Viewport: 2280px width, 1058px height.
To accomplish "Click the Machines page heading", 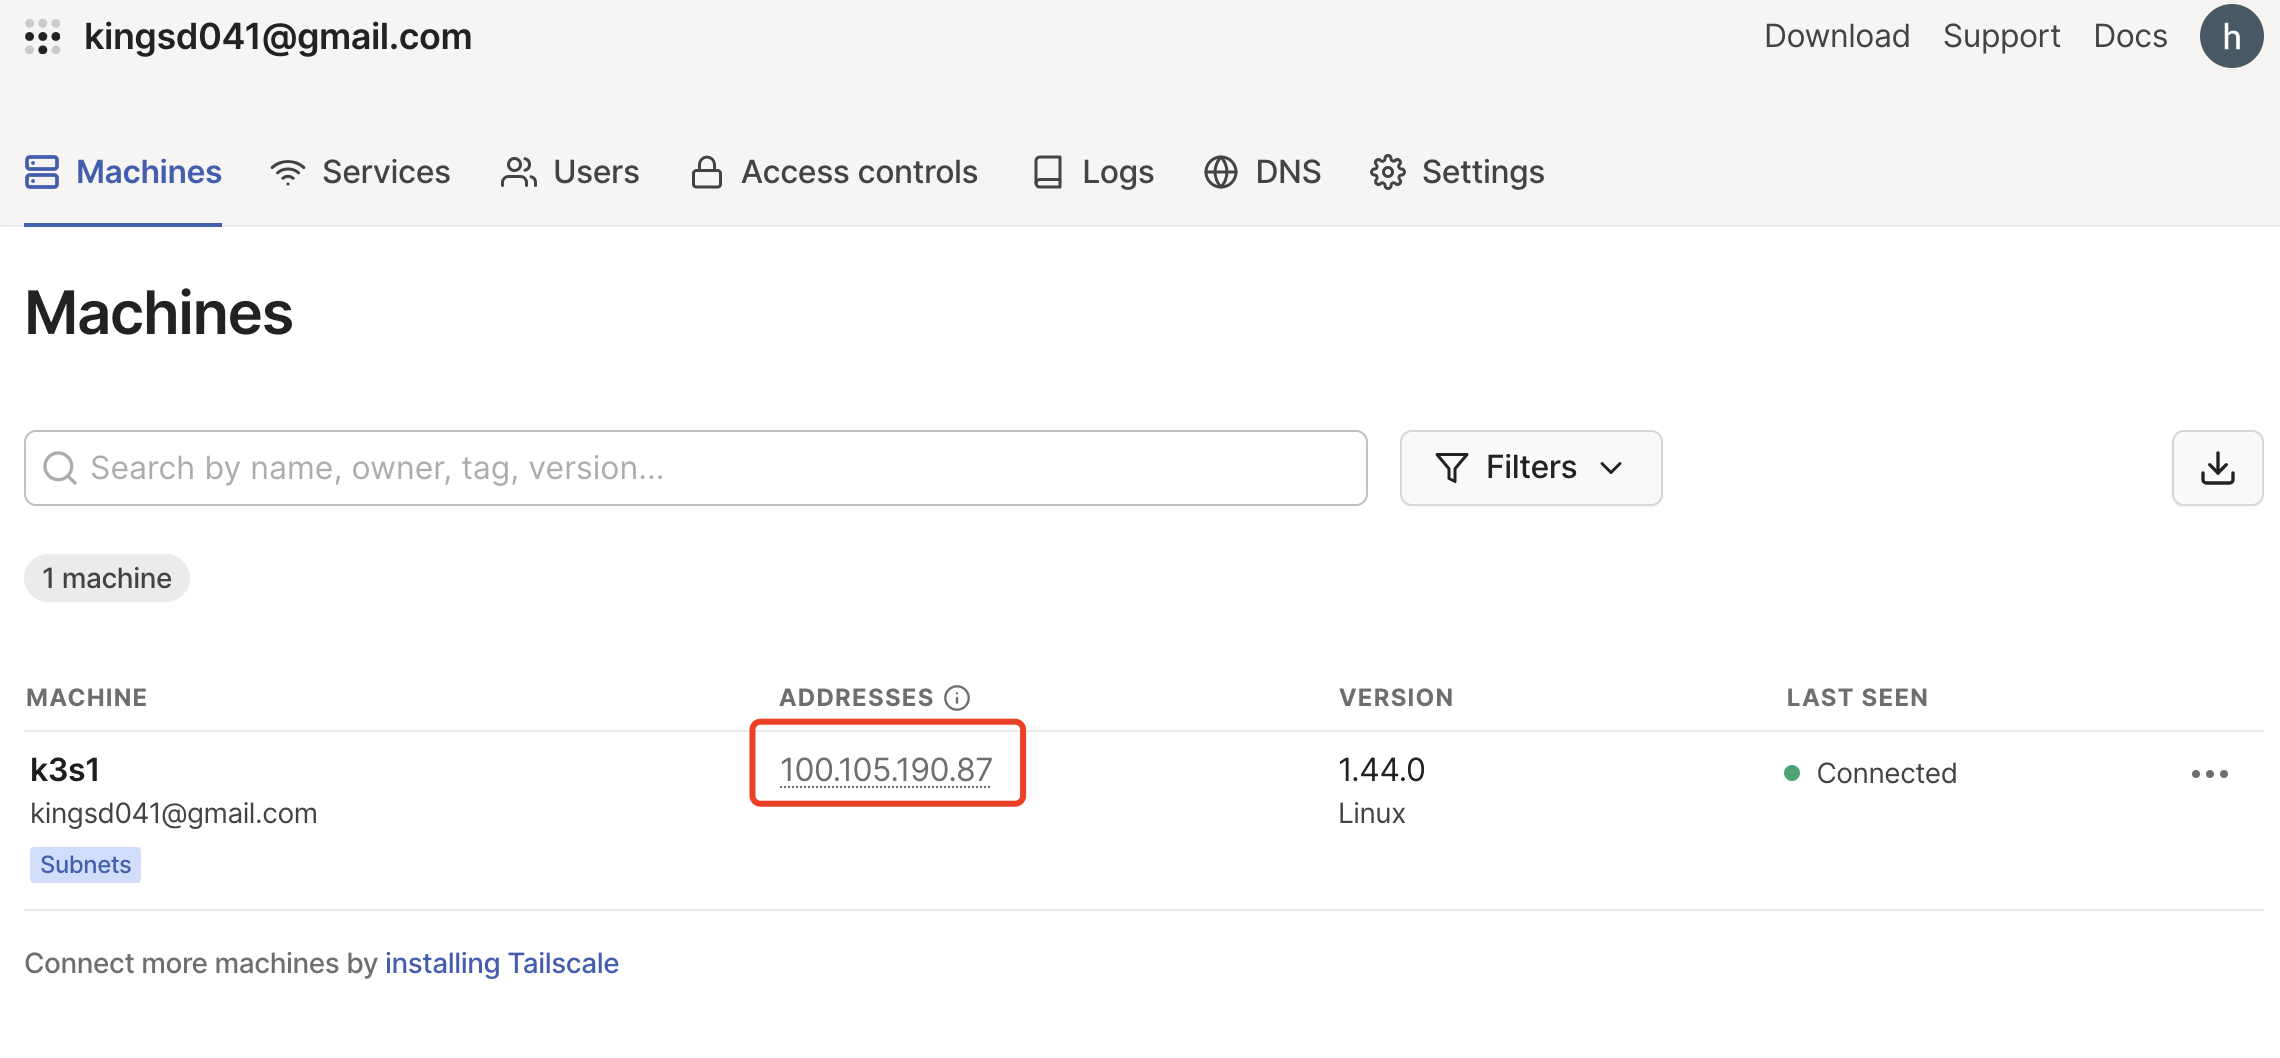I will [x=159, y=313].
